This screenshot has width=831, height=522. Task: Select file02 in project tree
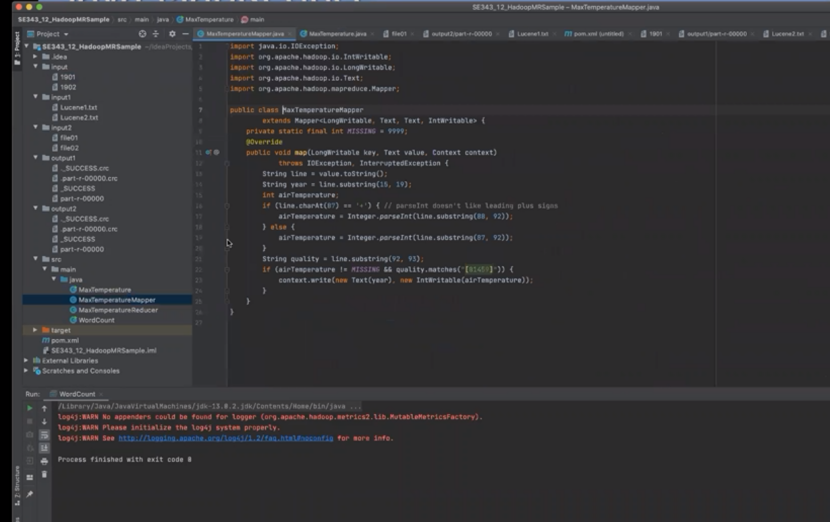pyautogui.click(x=69, y=148)
